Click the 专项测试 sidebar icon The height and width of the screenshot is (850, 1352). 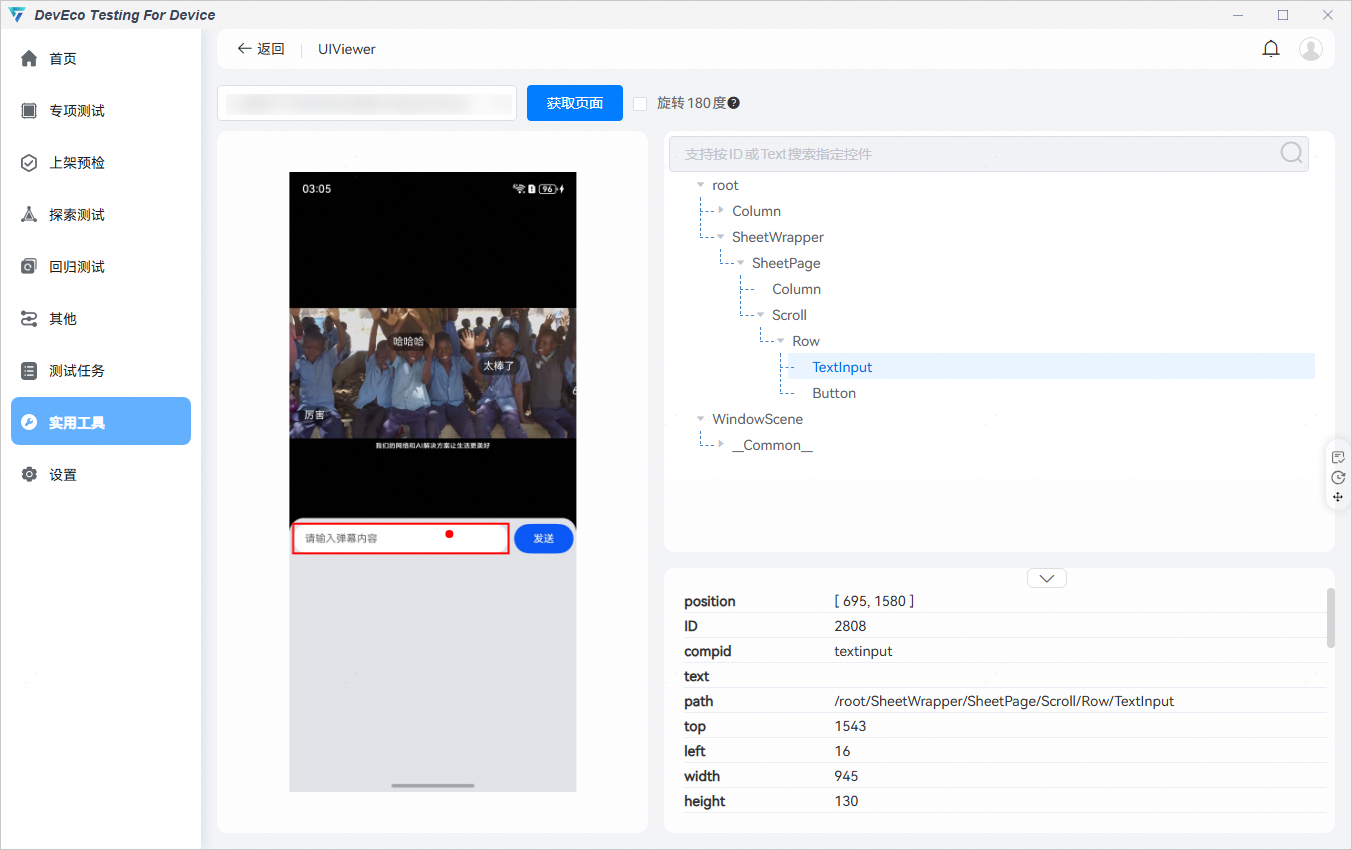click(x=29, y=111)
